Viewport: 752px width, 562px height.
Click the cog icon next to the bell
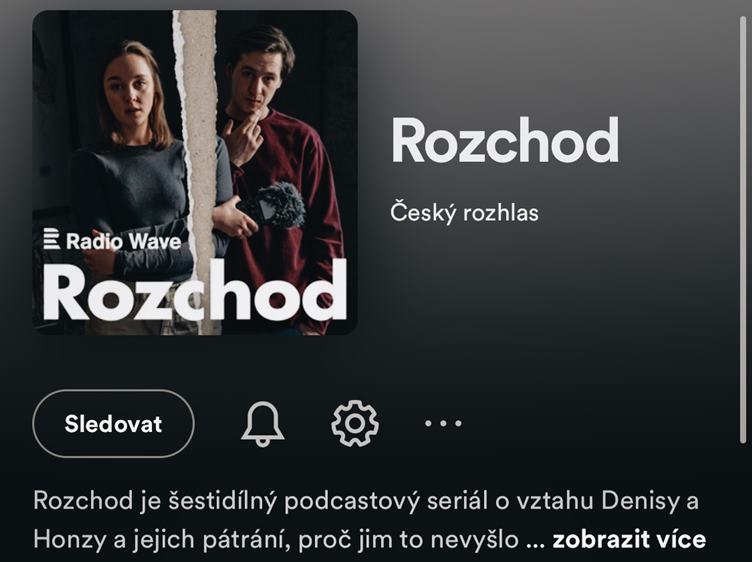click(355, 424)
